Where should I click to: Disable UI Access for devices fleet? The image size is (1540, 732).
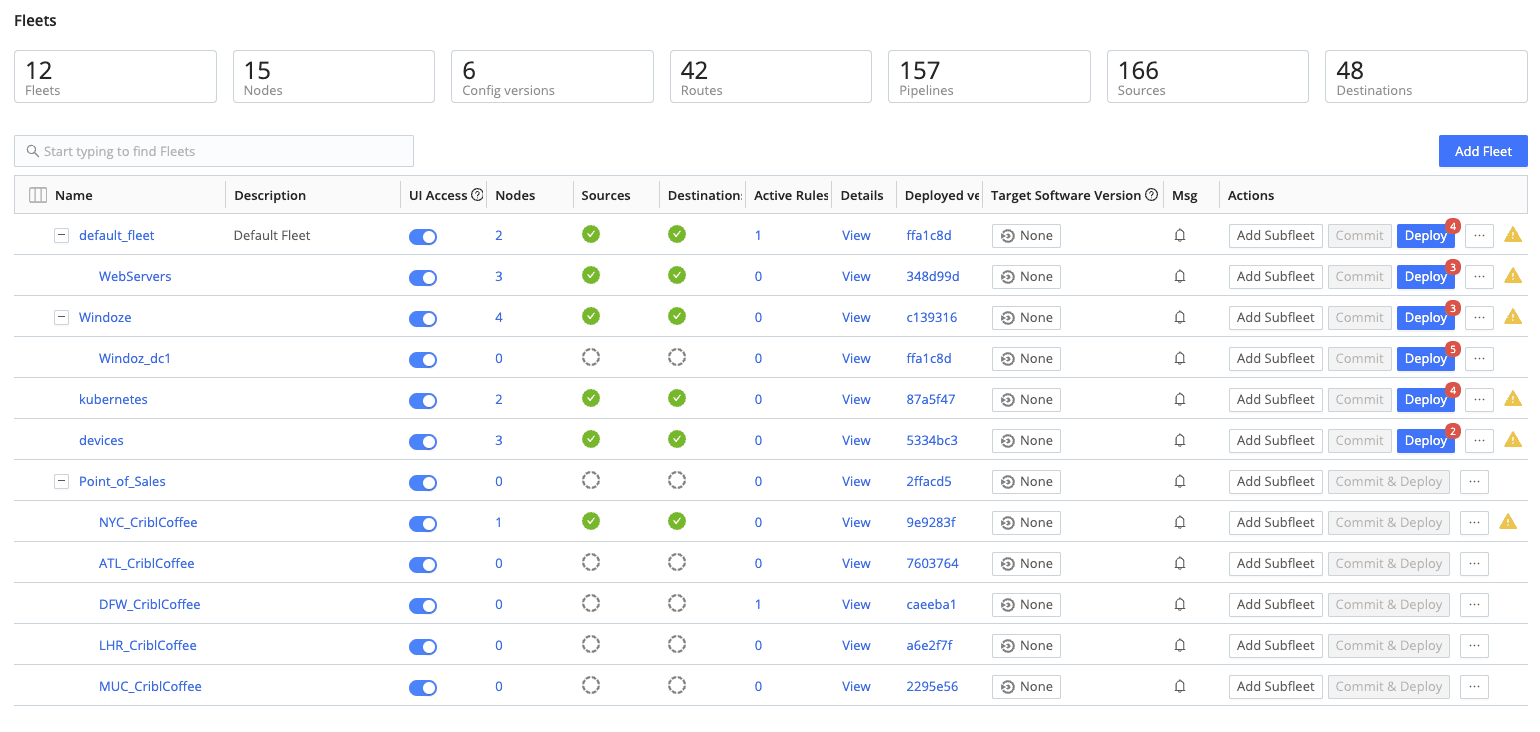click(x=423, y=442)
